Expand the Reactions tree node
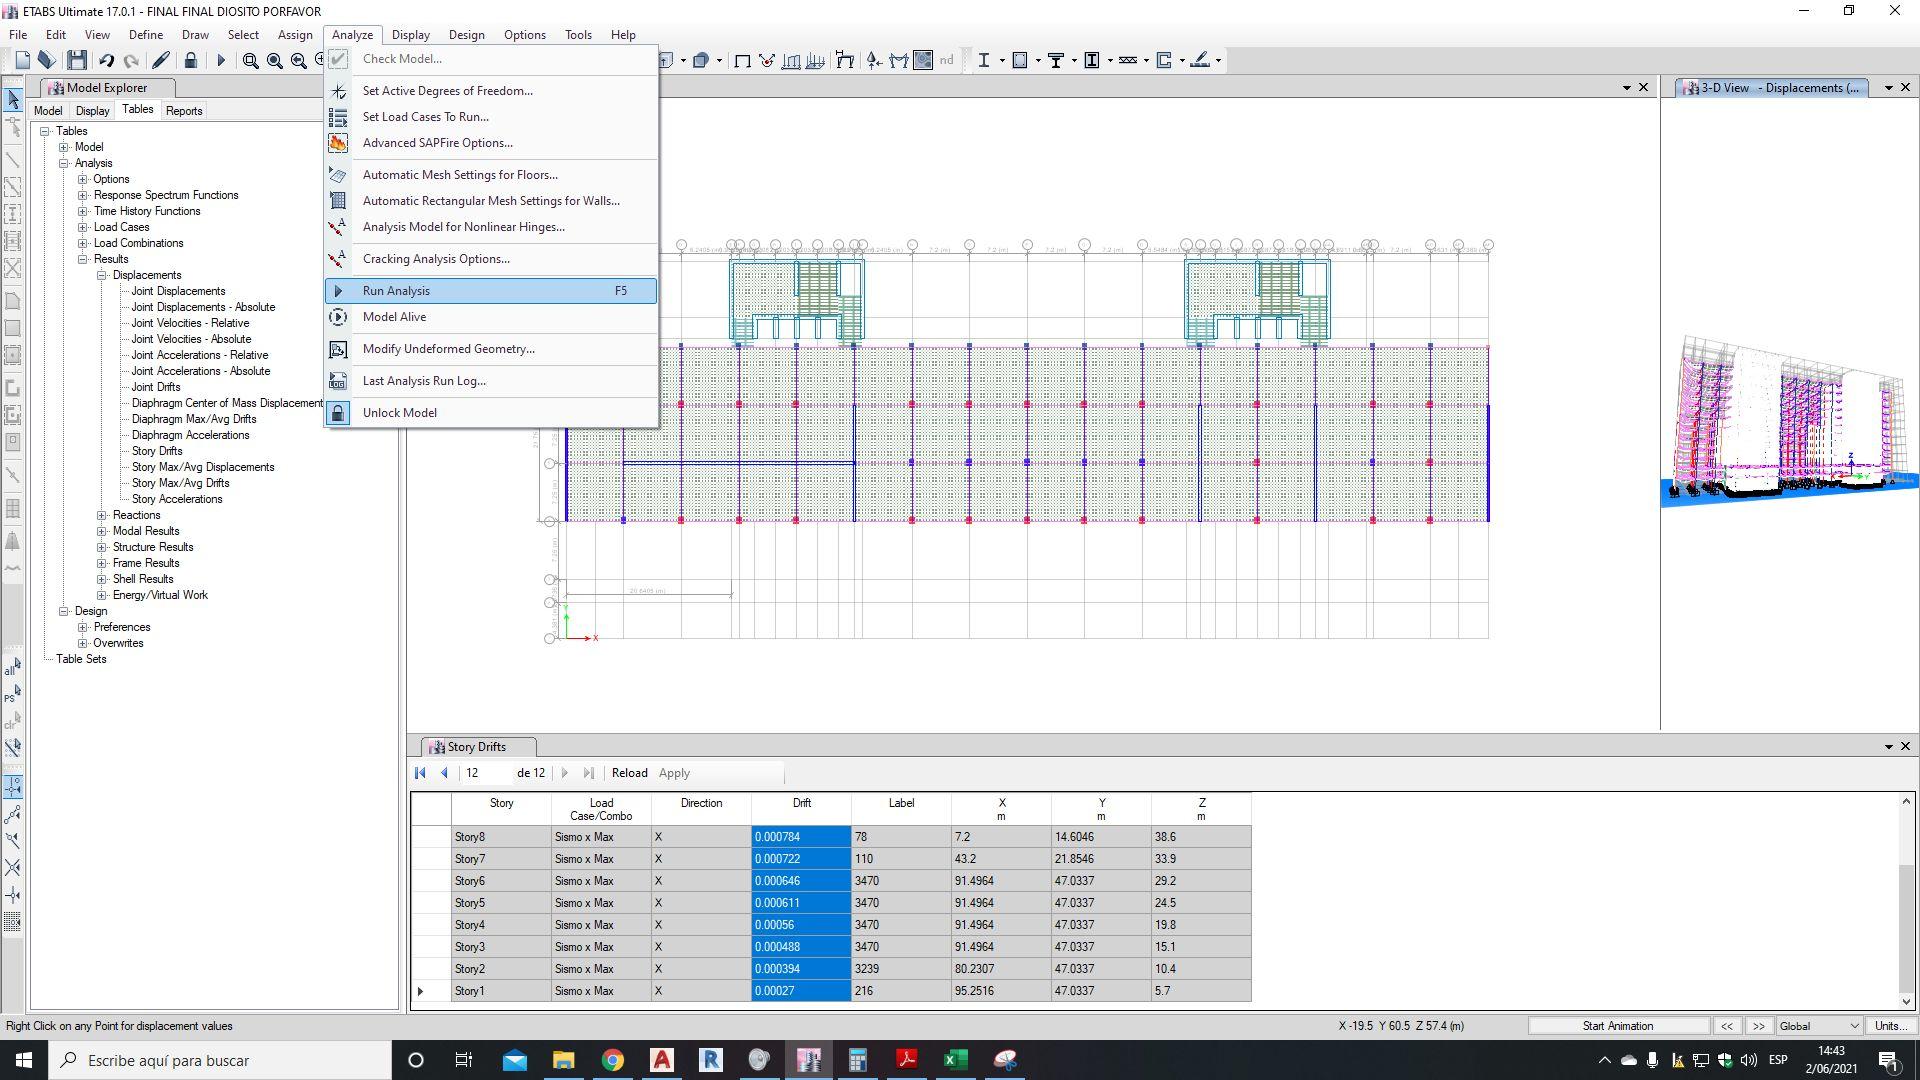Image resolution: width=1920 pixels, height=1080 pixels. click(102, 515)
